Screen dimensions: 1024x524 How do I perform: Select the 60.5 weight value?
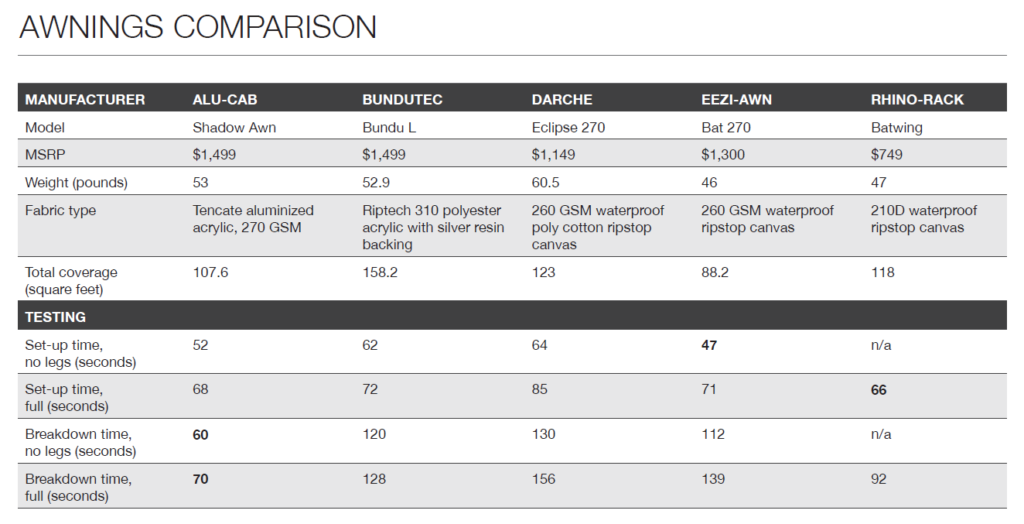(546, 183)
